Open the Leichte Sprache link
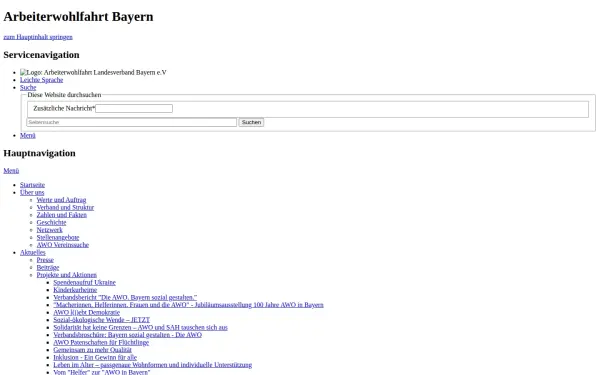The width and height of the screenshot is (600, 375). coord(42,80)
